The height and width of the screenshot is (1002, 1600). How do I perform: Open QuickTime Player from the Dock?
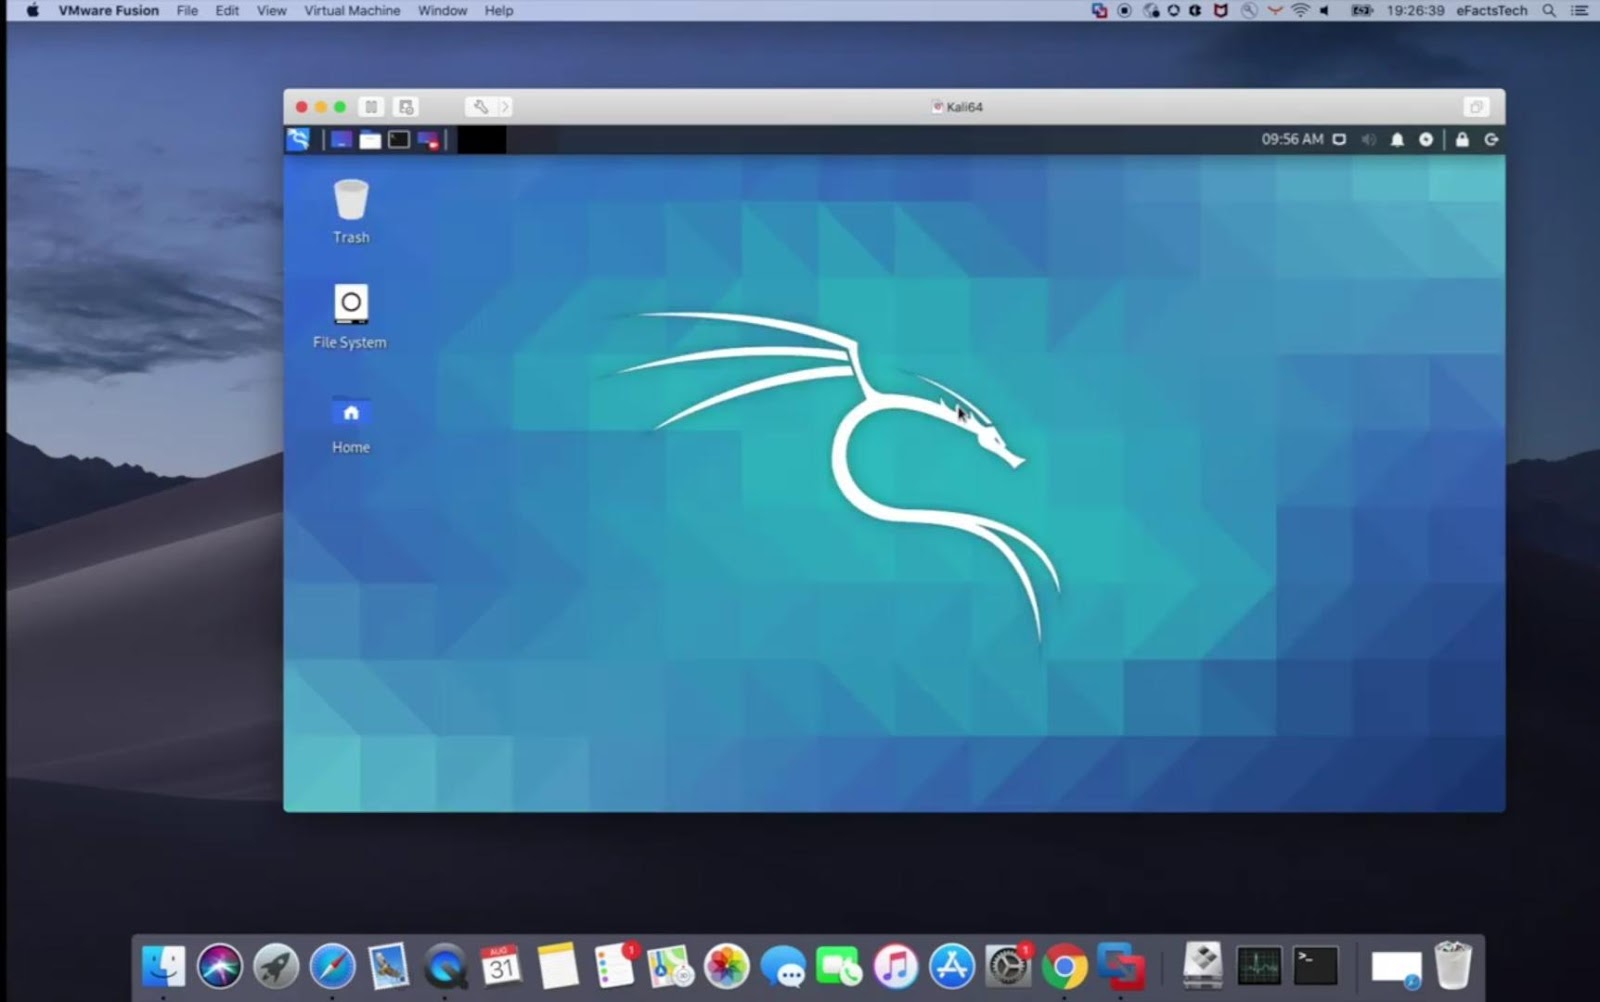click(x=445, y=966)
